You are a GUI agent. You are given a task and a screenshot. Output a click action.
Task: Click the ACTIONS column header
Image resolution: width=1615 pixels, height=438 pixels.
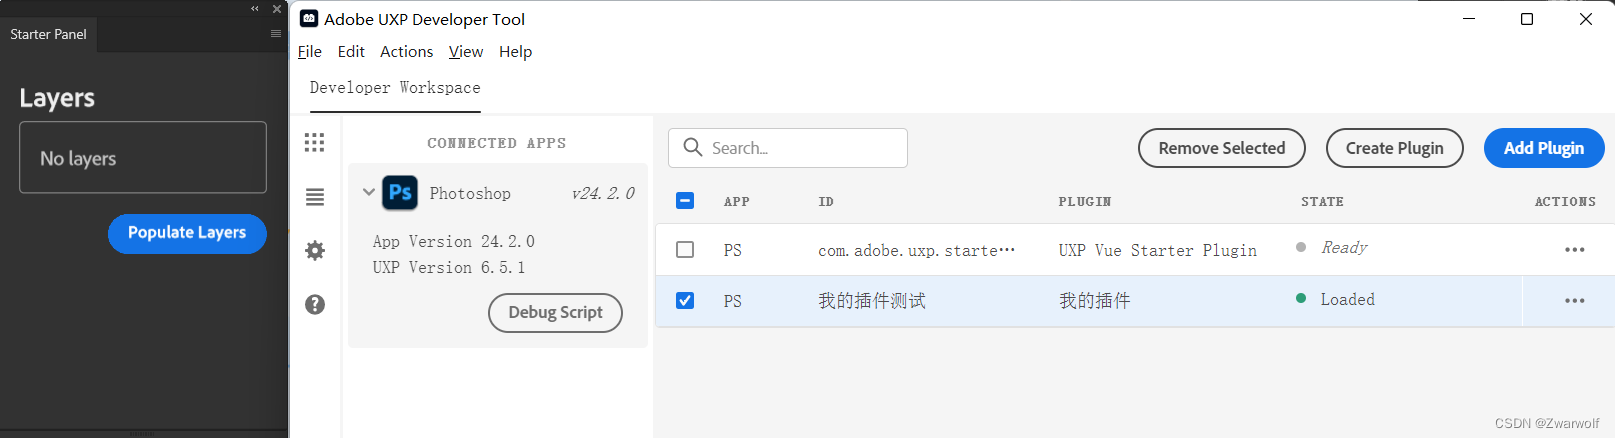pos(1565,201)
